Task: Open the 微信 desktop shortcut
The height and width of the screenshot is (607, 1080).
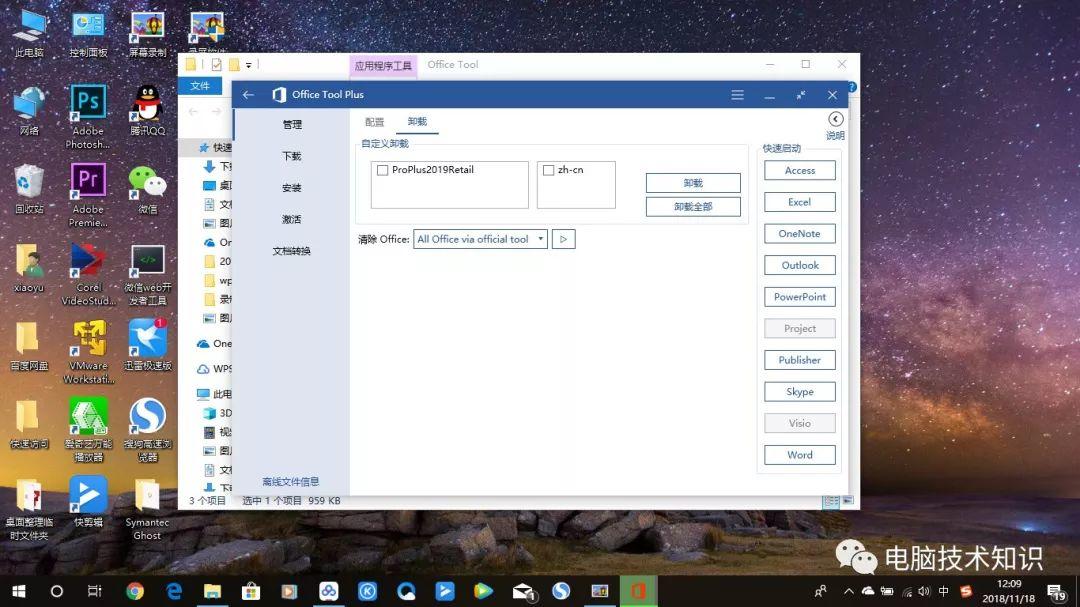Action: pos(147,189)
